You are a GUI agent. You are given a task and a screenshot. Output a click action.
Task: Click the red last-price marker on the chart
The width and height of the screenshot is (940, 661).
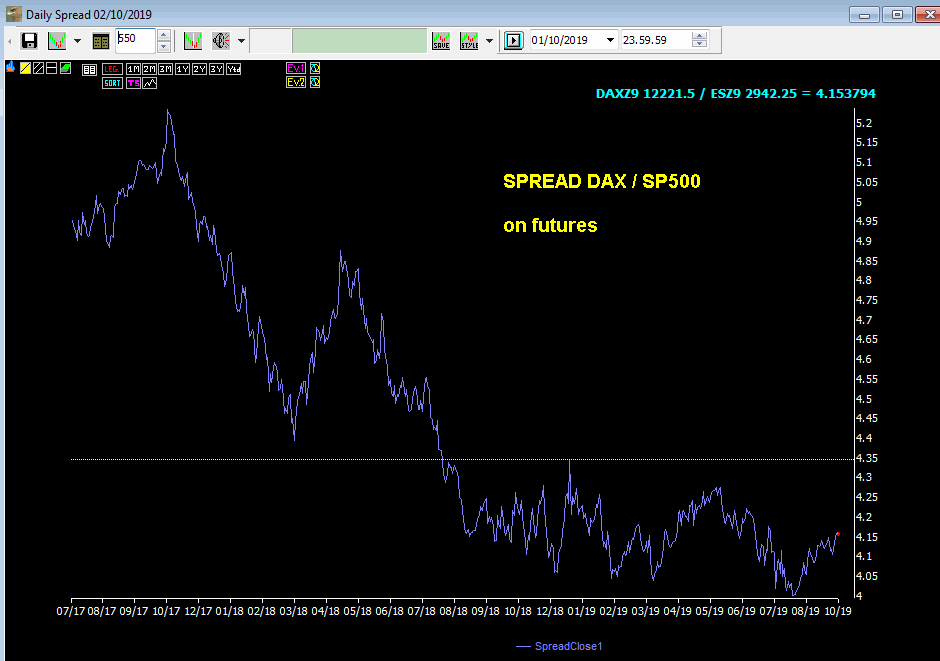[838, 534]
